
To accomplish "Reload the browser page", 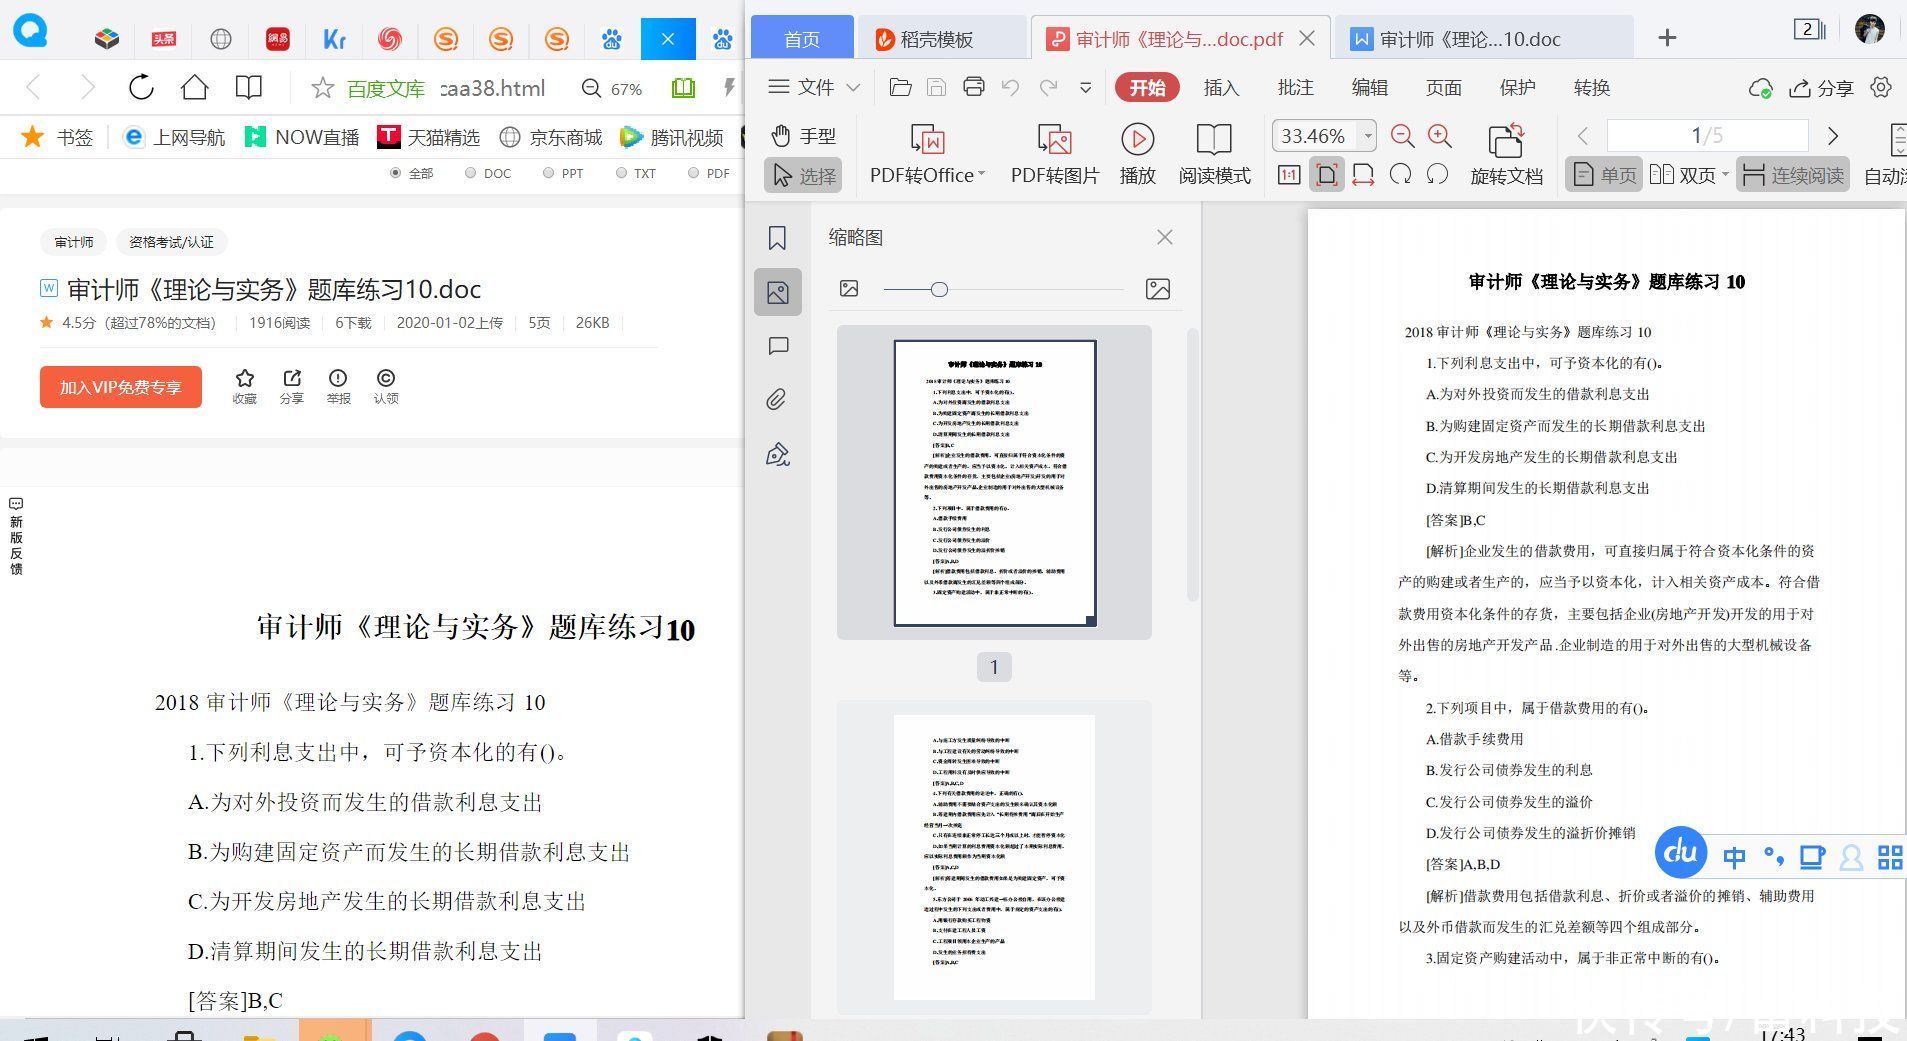I will click(x=141, y=88).
